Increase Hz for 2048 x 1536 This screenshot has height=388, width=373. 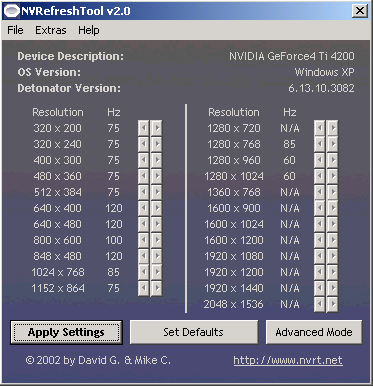tap(332, 304)
